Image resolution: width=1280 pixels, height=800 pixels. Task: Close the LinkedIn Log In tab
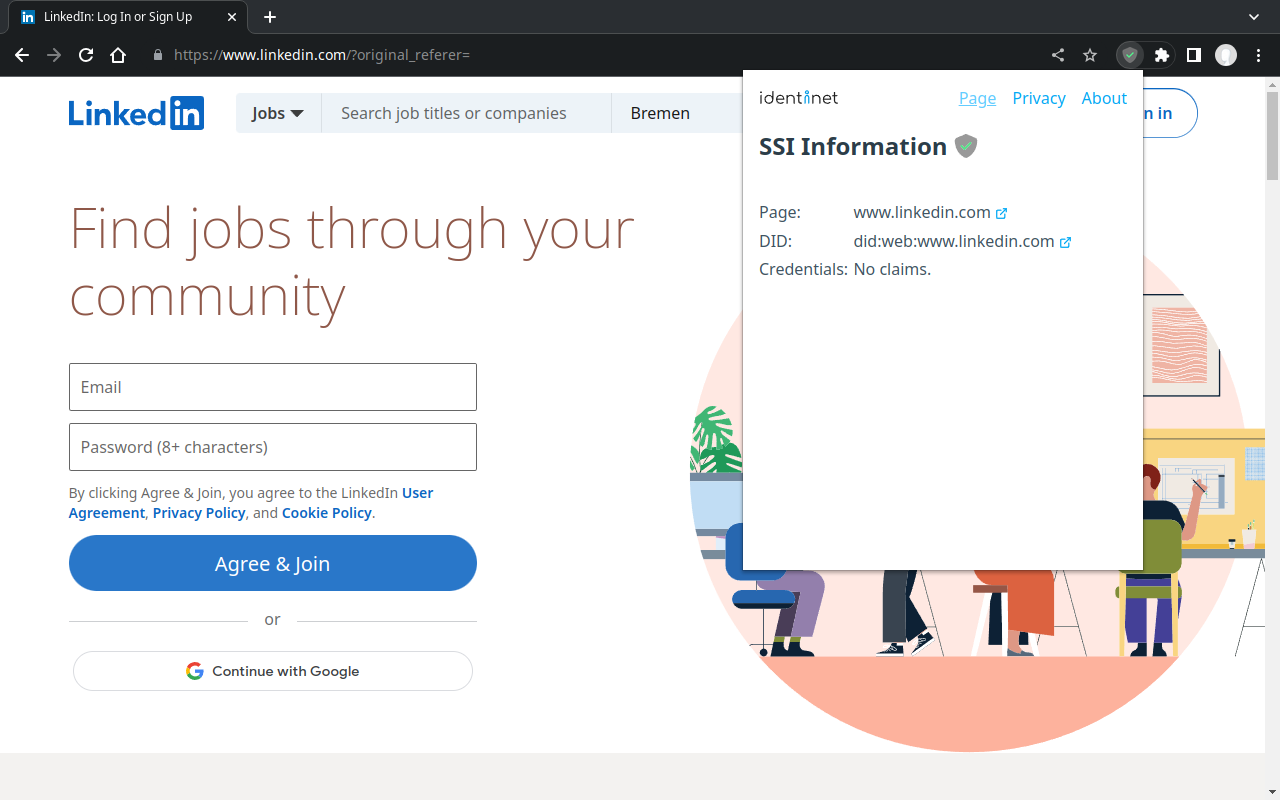(232, 17)
